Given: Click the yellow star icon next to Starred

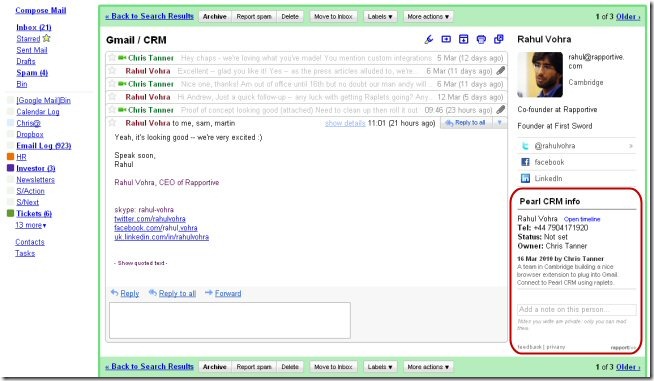Looking at the screenshot, I should click(x=46, y=38).
